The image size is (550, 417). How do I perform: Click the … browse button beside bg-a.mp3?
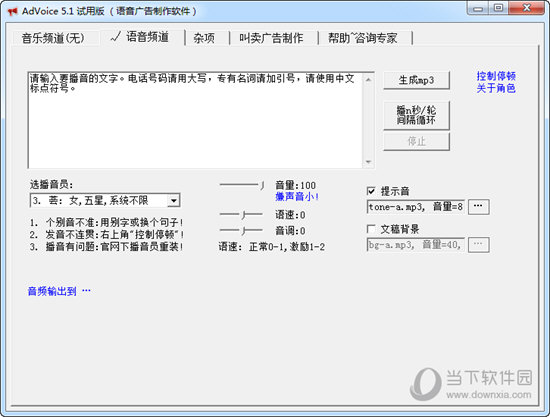point(478,245)
